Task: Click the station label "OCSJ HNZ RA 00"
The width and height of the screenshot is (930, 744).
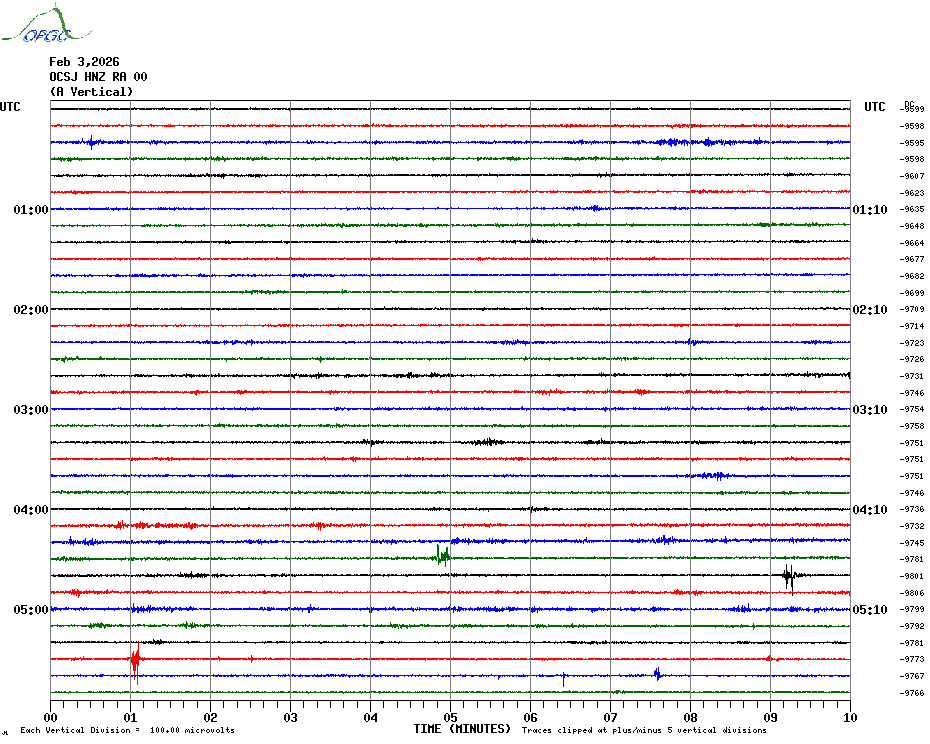Action: point(98,77)
